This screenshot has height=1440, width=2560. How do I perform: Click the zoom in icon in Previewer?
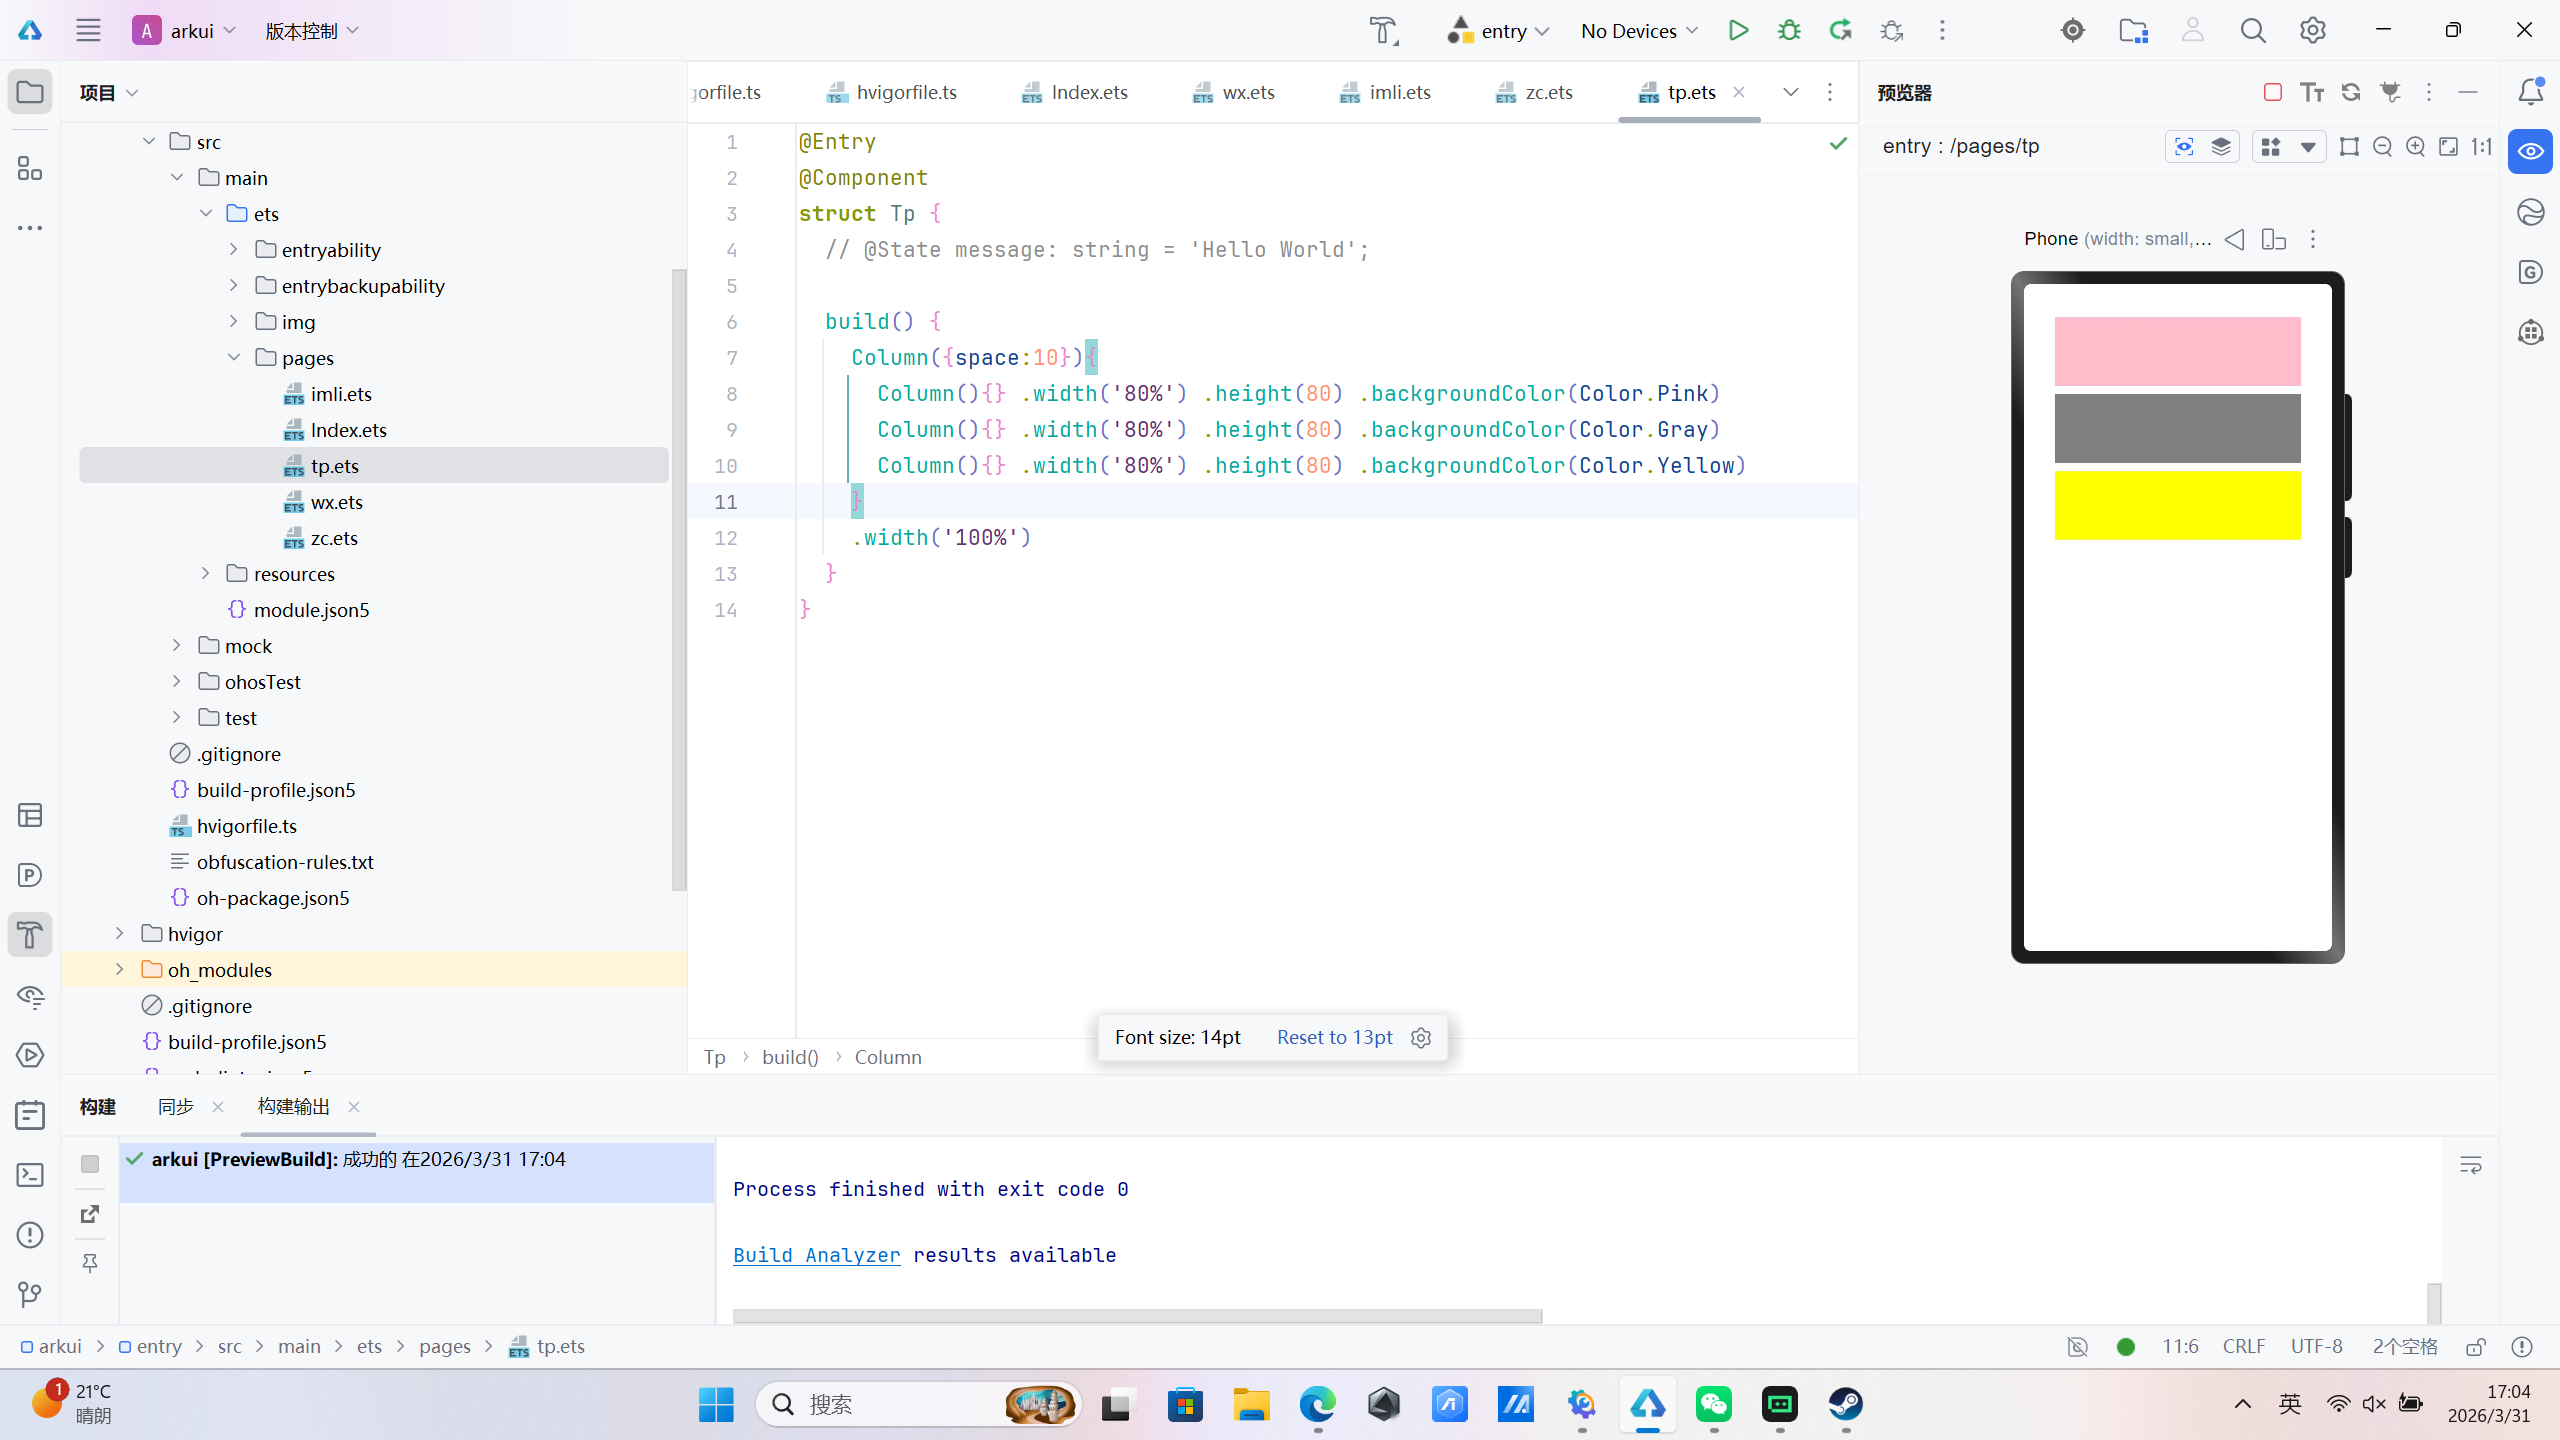point(2415,147)
